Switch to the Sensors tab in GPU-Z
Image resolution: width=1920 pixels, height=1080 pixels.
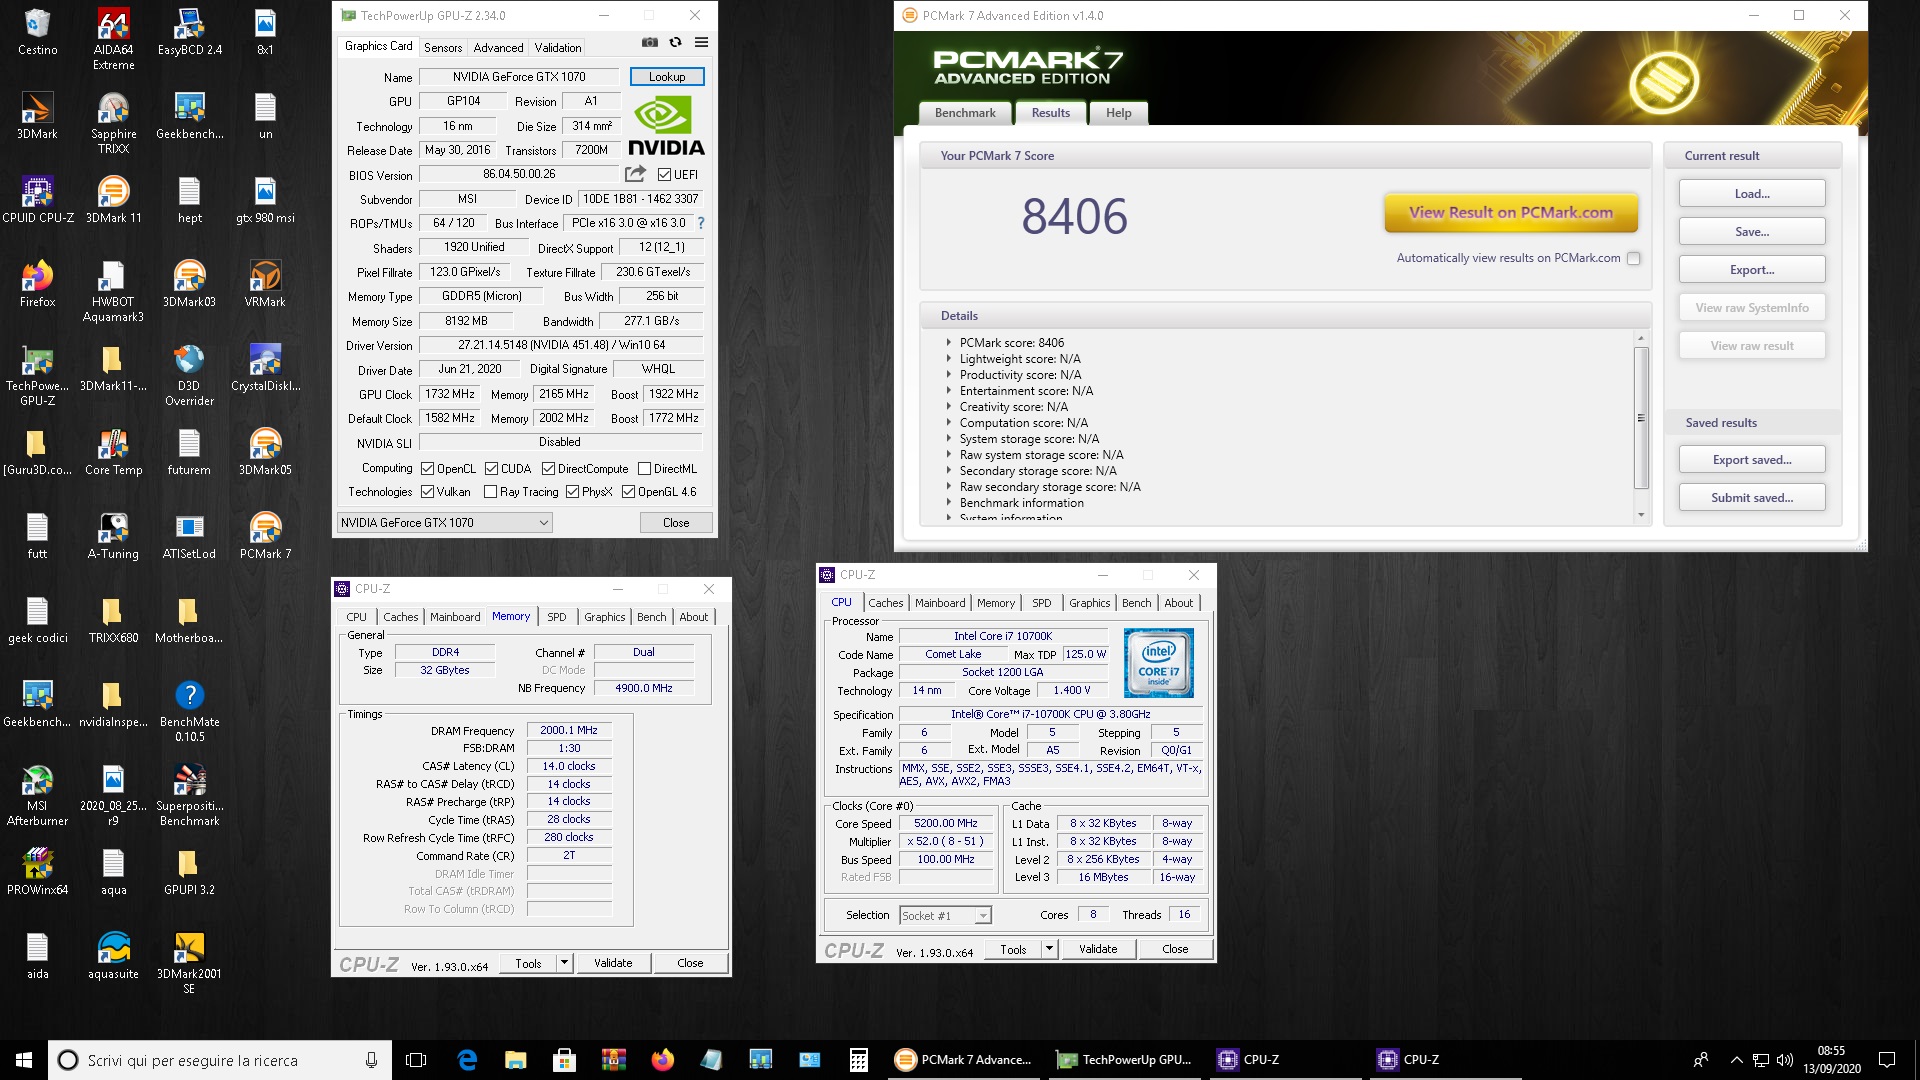click(443, 47)
